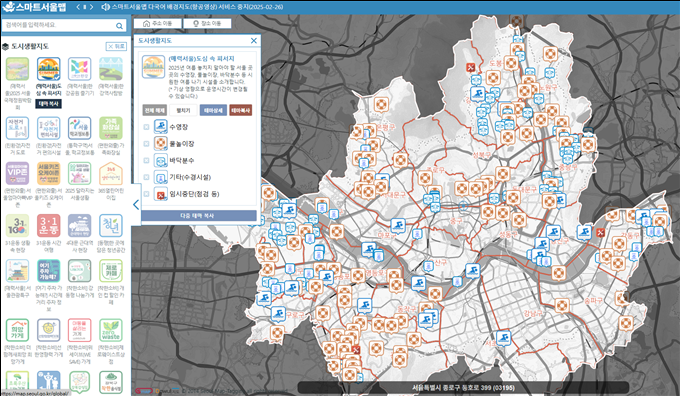Open the 자전거 도로 theme icon

[17, 128]
